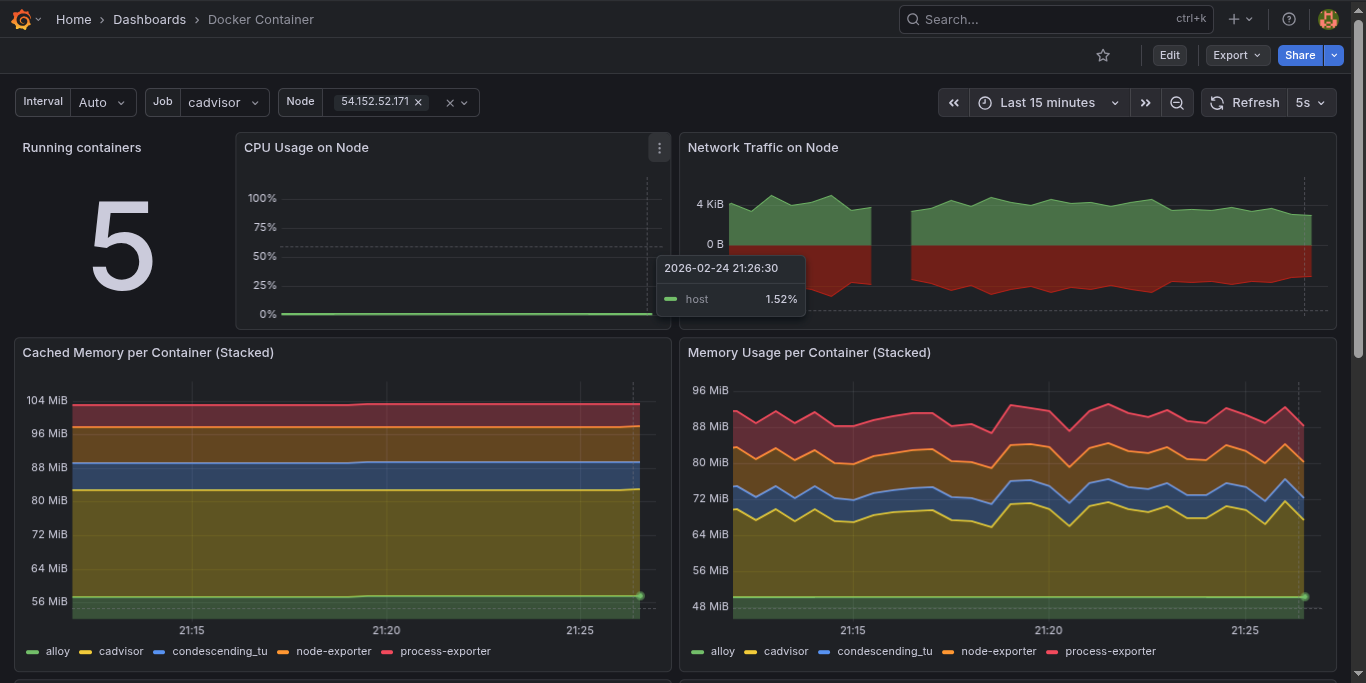Screen dimensions: 1366x683
Task: Zoom out the time range
Action: point(1177,102)
